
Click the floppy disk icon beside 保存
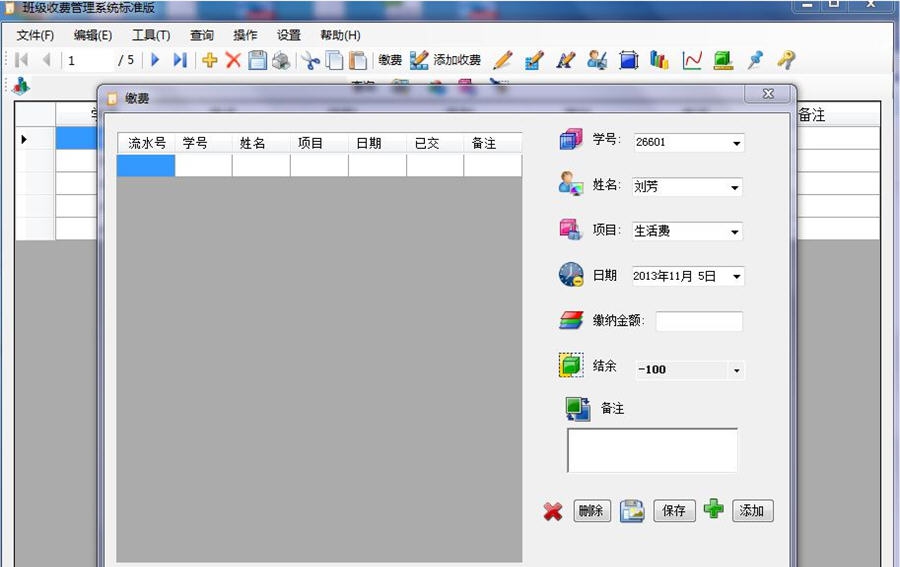(632, 511)
